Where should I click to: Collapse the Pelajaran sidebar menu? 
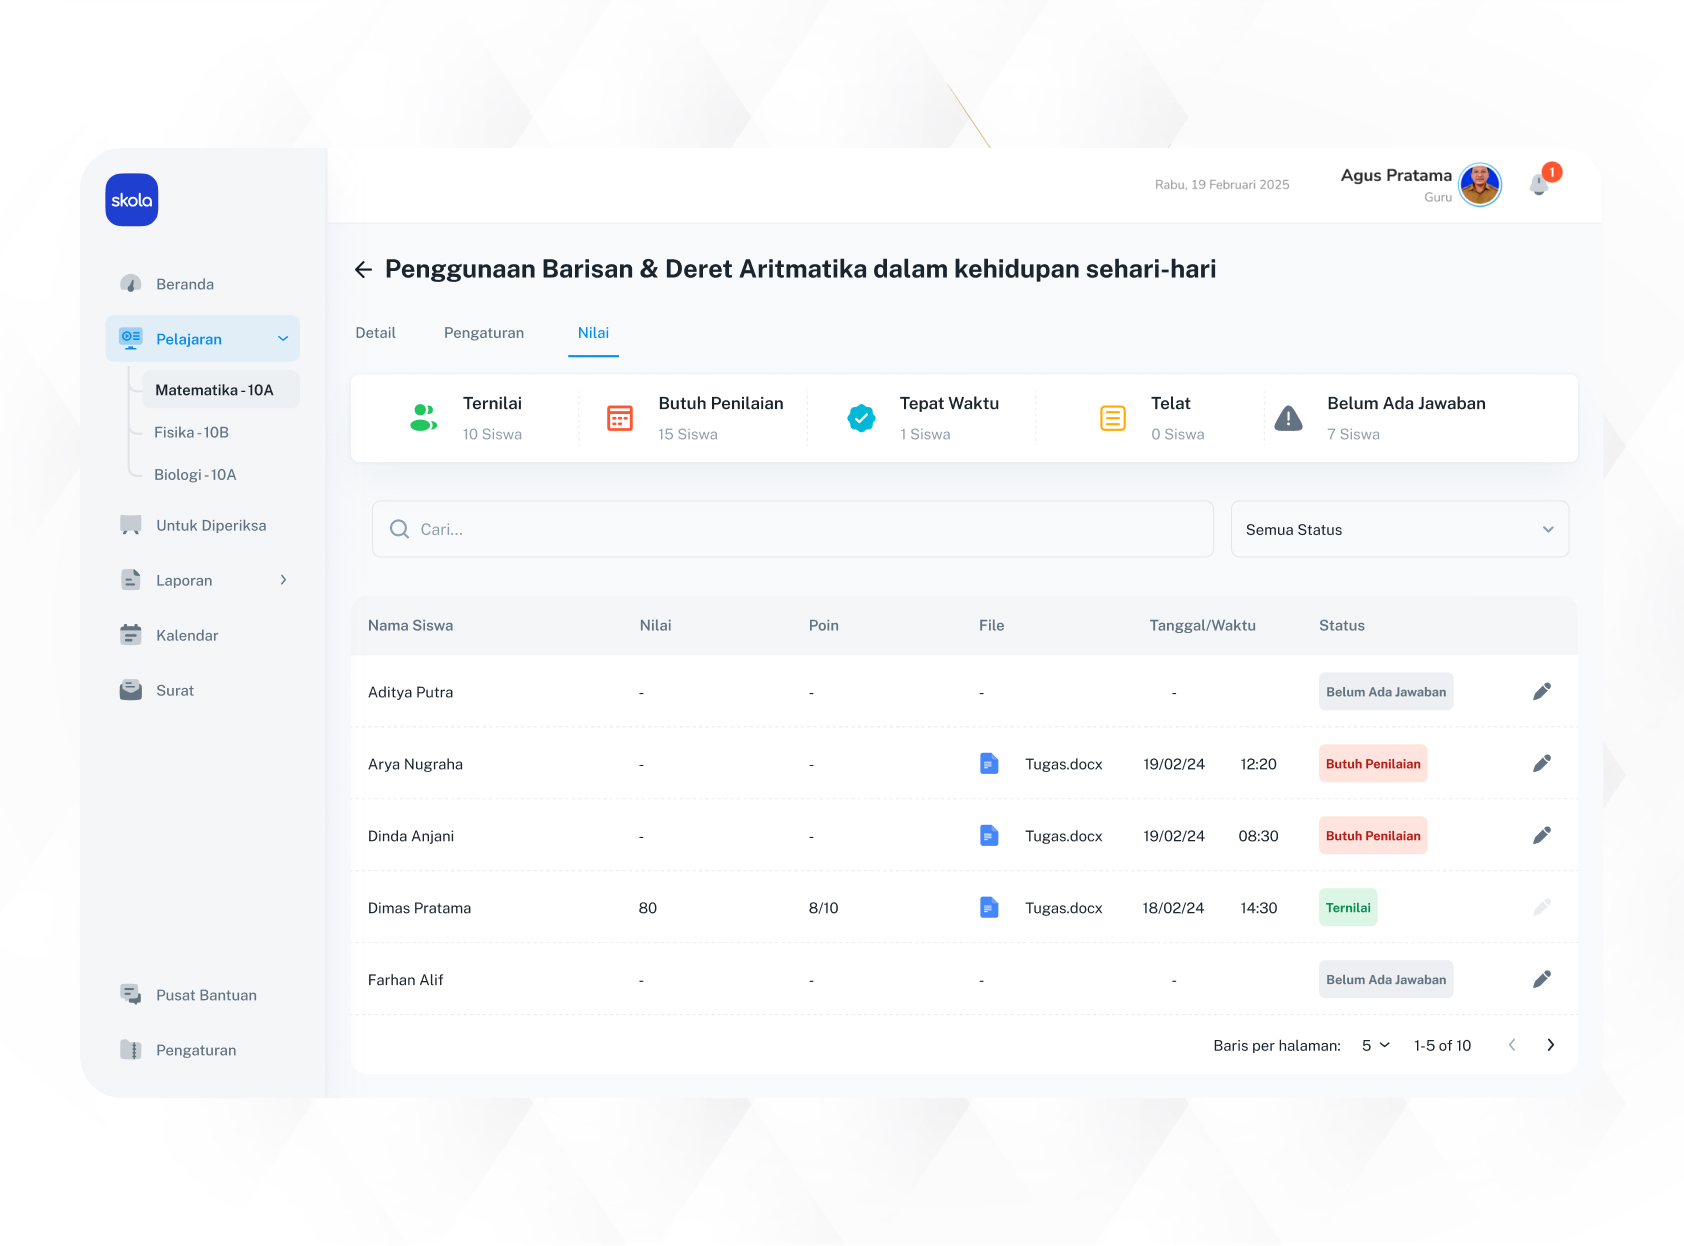(283, 339)
